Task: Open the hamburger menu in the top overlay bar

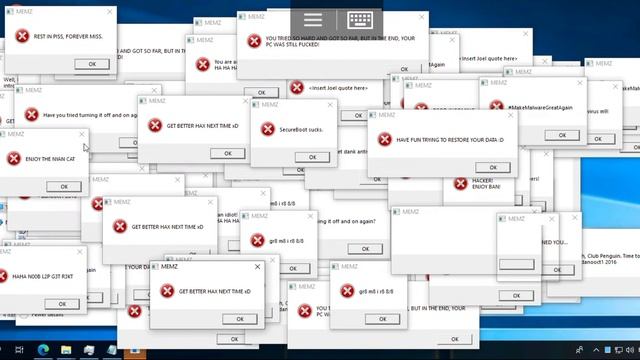Action: pyautogui.click(x=313, y=20)
